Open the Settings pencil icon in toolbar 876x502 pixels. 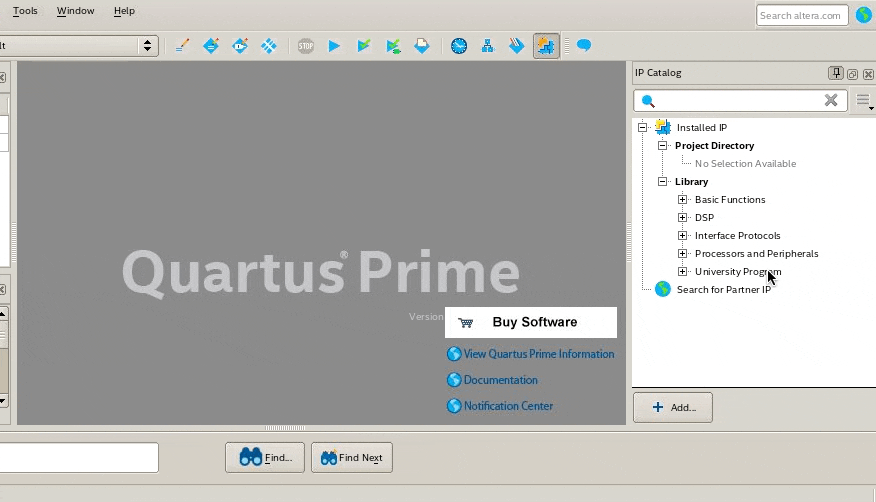coord(182,46)
